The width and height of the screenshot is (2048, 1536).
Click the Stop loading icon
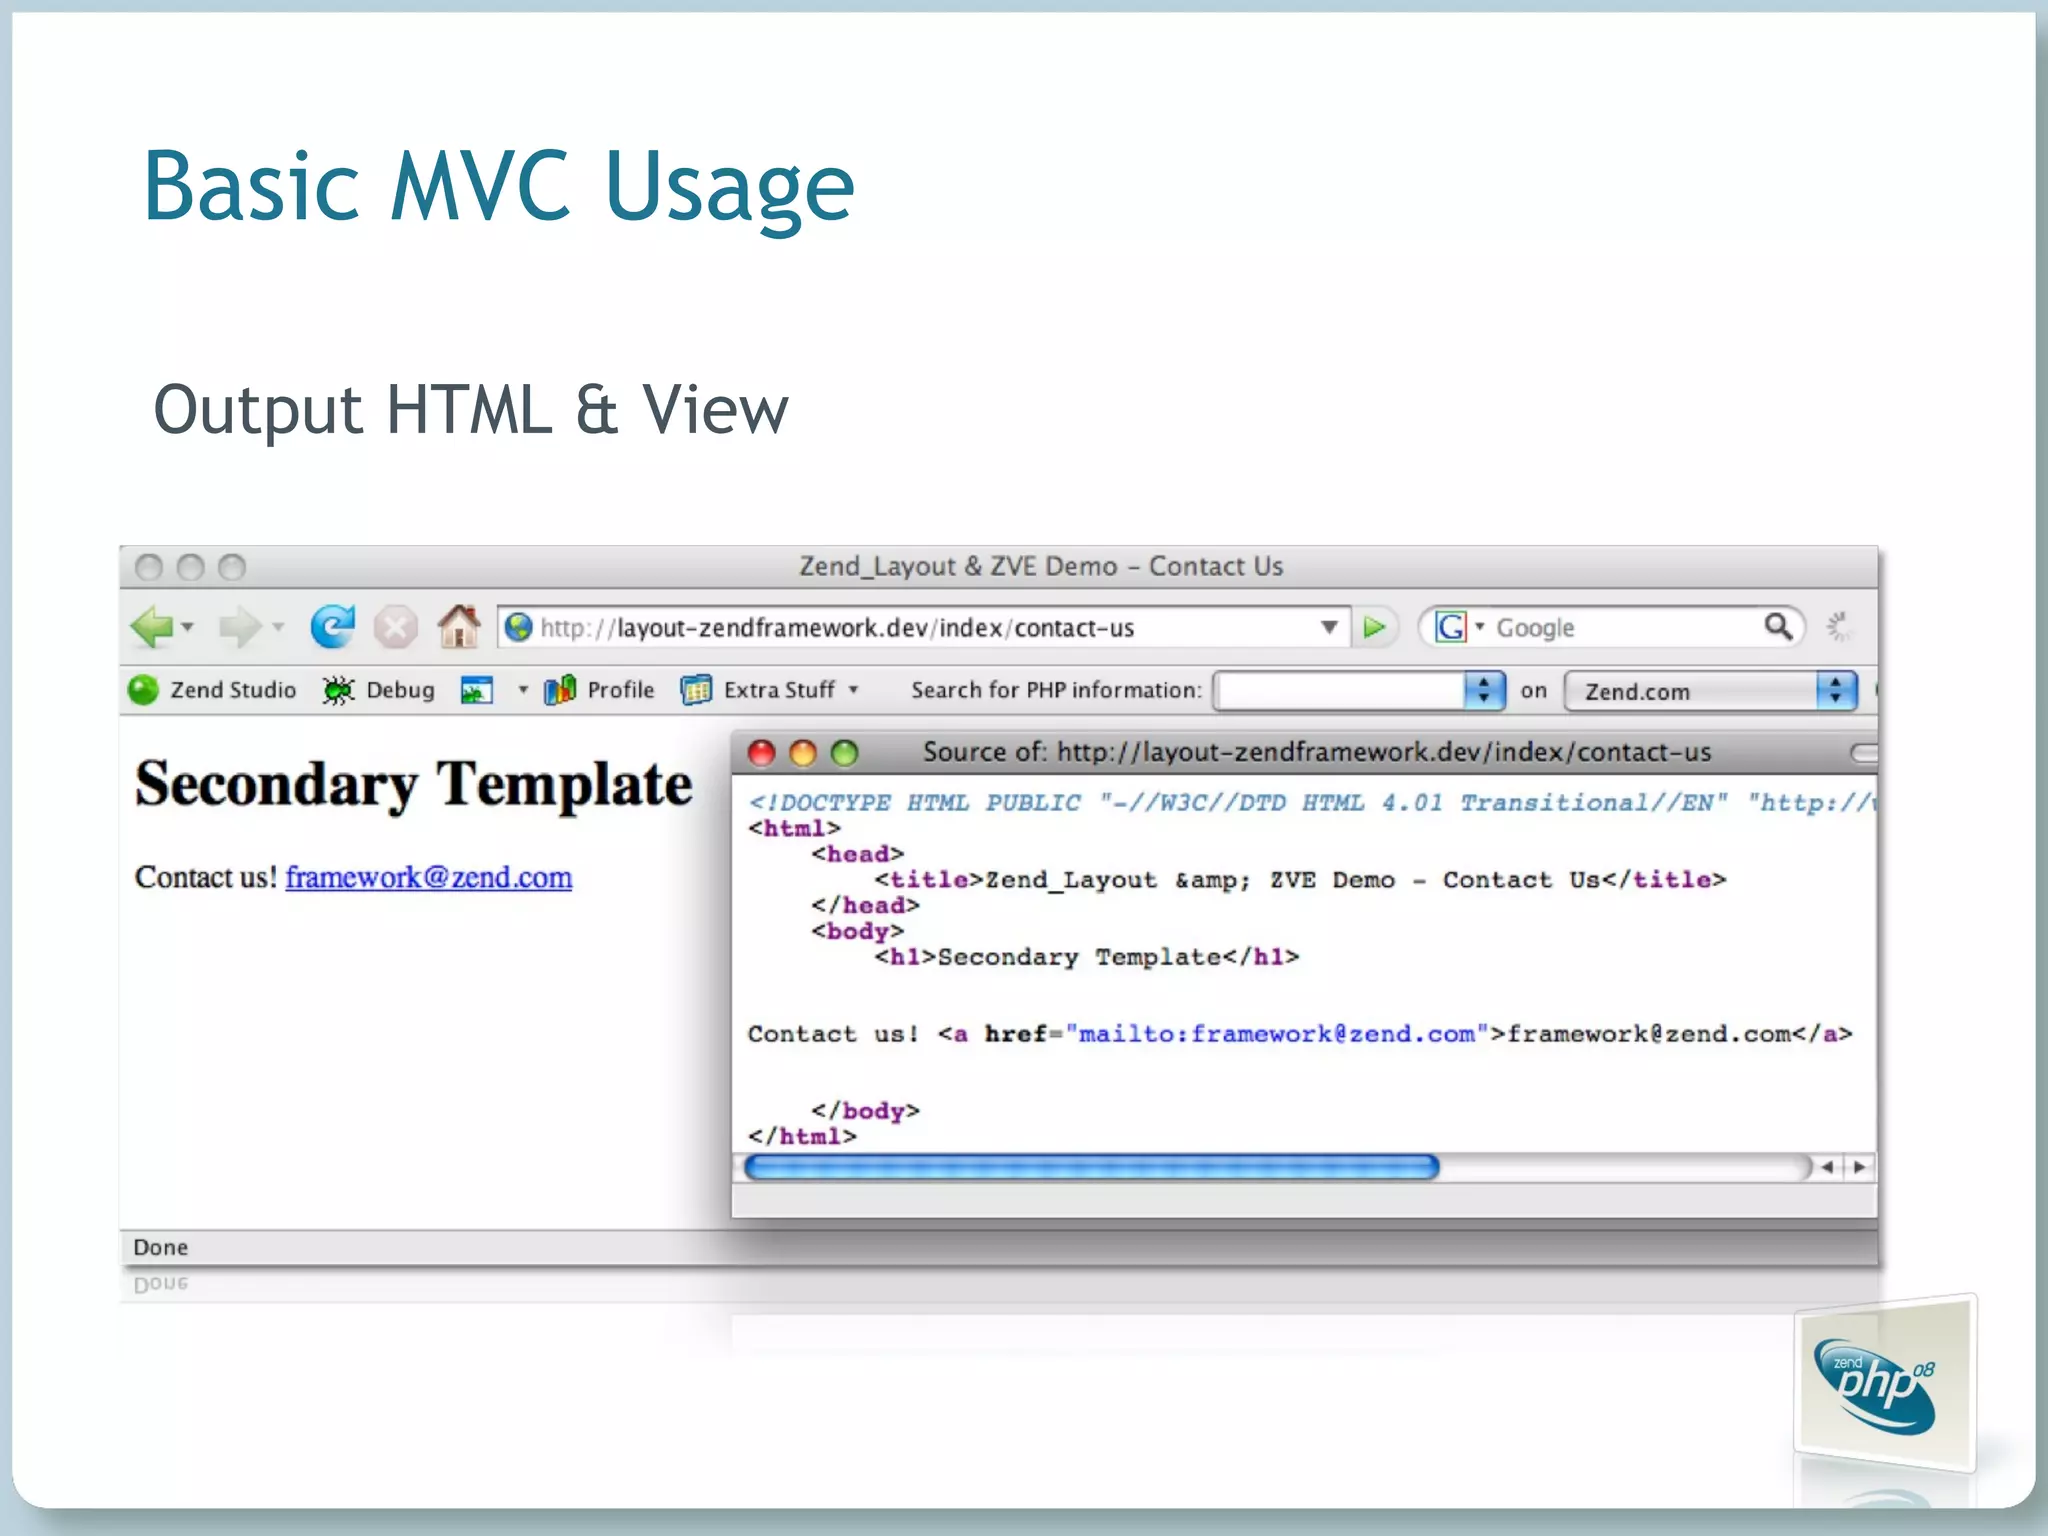(395, 628)
